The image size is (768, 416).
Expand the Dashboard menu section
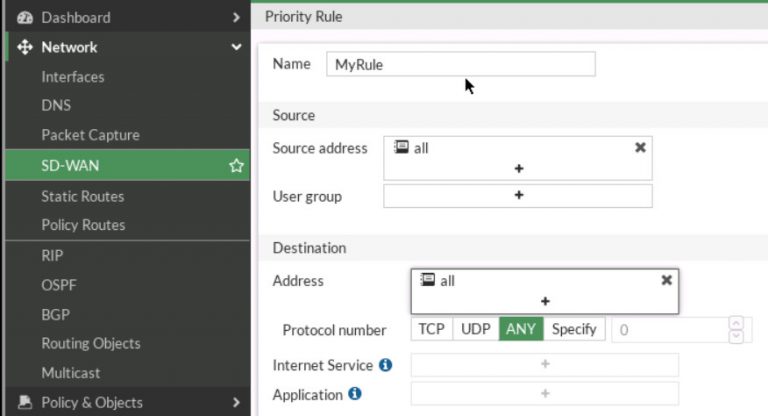click(236, 17)
